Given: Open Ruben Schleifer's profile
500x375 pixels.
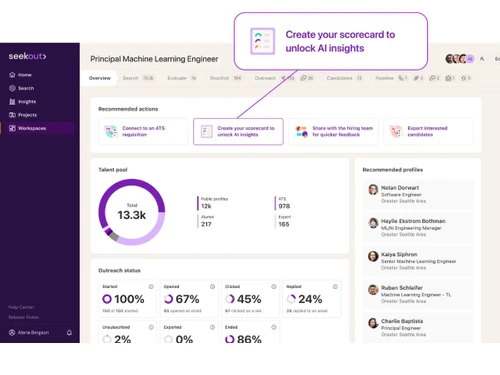Looking at the screenshot, I should point(418,294).
